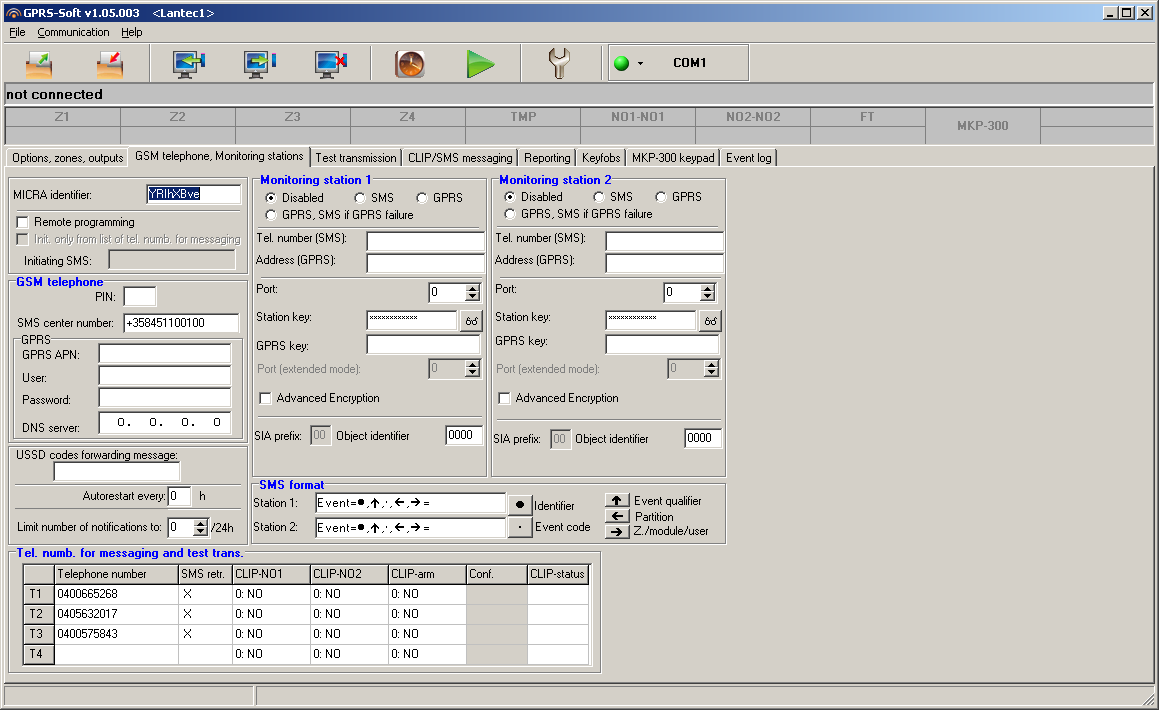1159x710 pixels.
Task: Click the green start play icon
Action: (x=480, y=64)
